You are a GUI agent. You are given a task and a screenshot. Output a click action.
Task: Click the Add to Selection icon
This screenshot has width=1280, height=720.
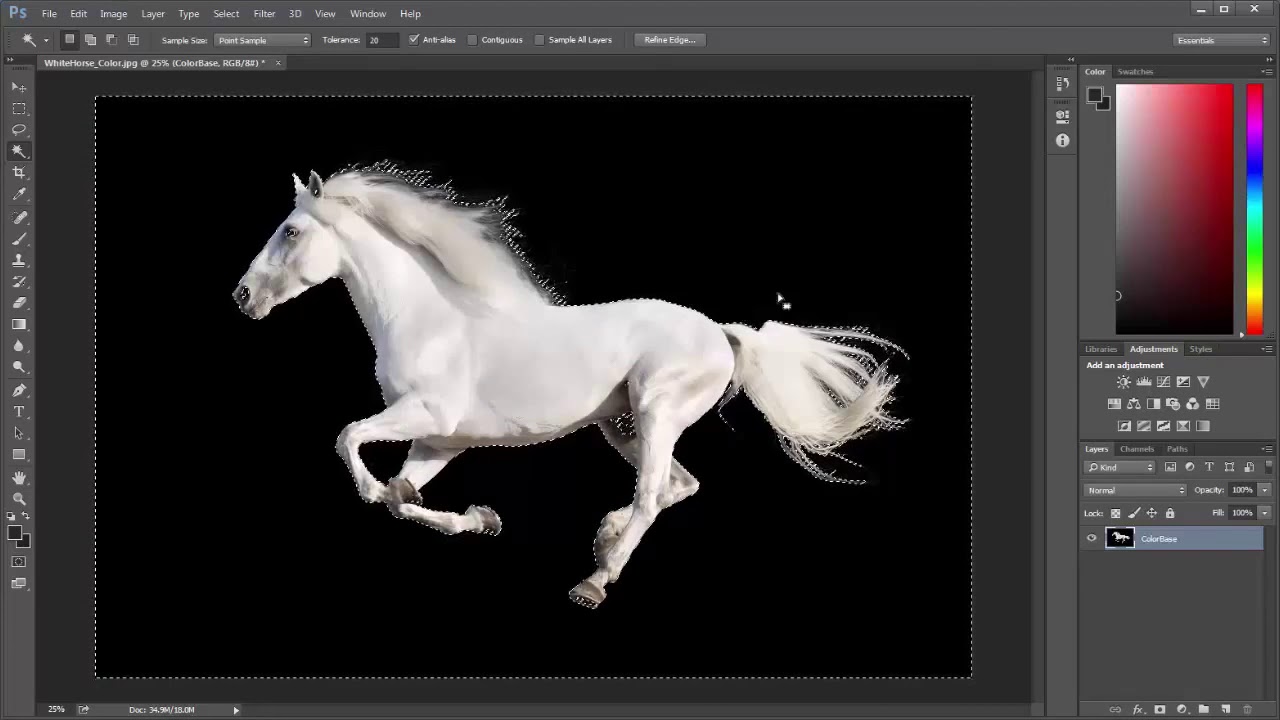90,40
